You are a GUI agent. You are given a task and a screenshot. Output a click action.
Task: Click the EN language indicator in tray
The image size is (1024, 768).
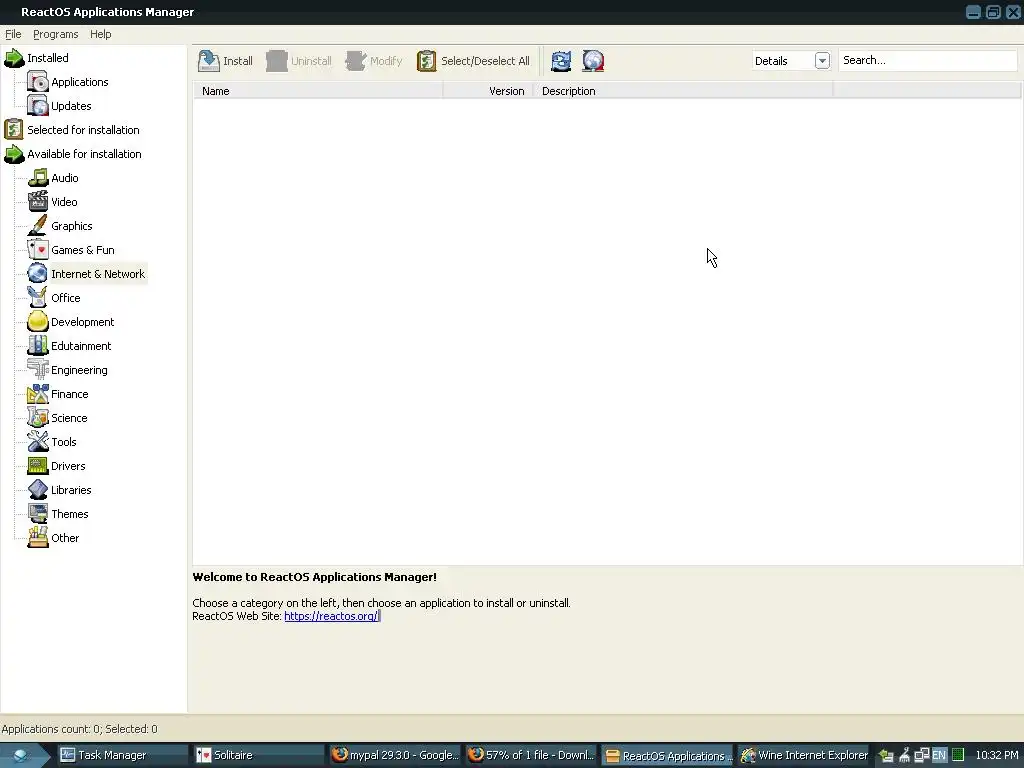click(x=939, y=755)
